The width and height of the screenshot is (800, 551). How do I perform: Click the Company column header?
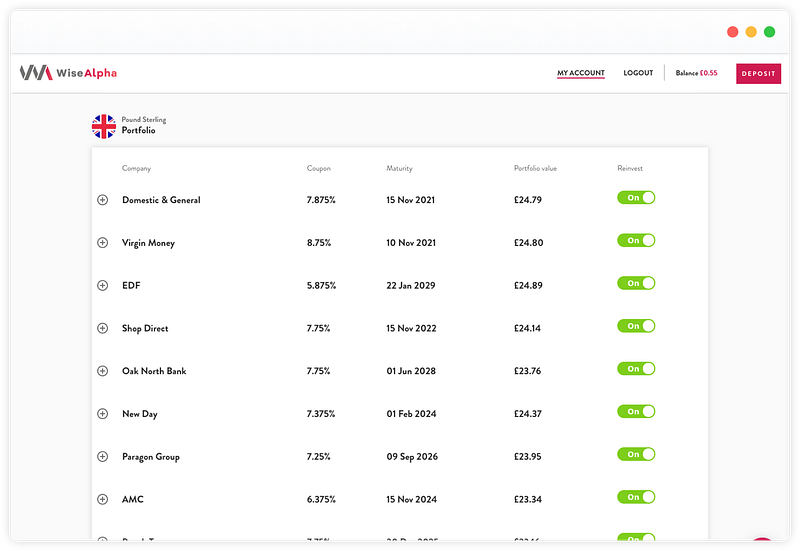pos(136,168)
